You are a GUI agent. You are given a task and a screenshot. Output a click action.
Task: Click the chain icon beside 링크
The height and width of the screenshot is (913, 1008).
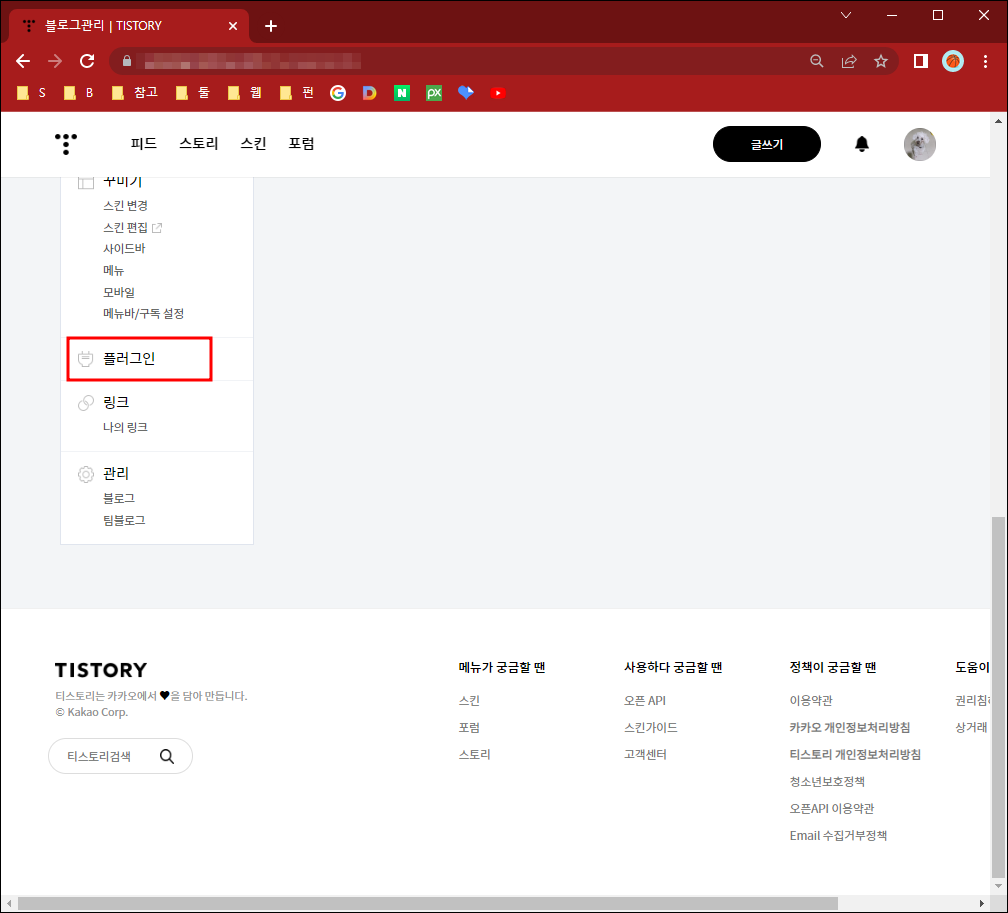click(85, 401)
